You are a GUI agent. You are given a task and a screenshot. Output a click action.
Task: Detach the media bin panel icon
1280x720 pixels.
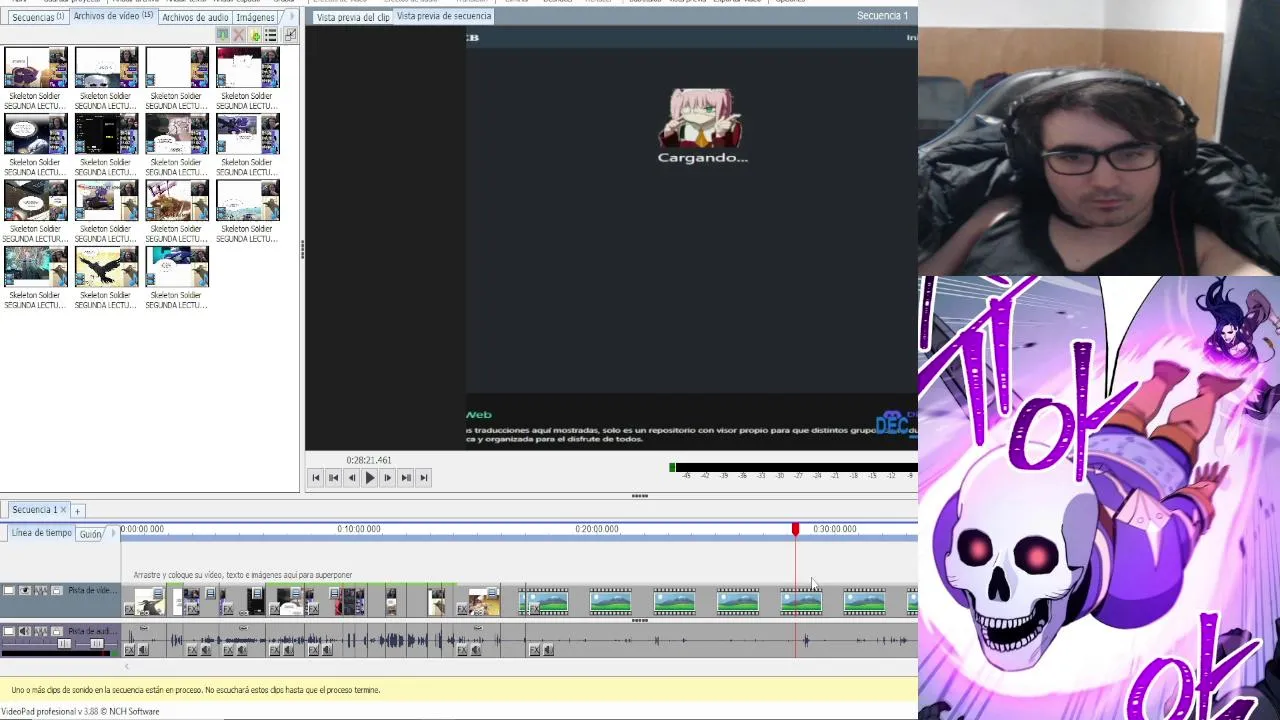click(x=290, y=35)
